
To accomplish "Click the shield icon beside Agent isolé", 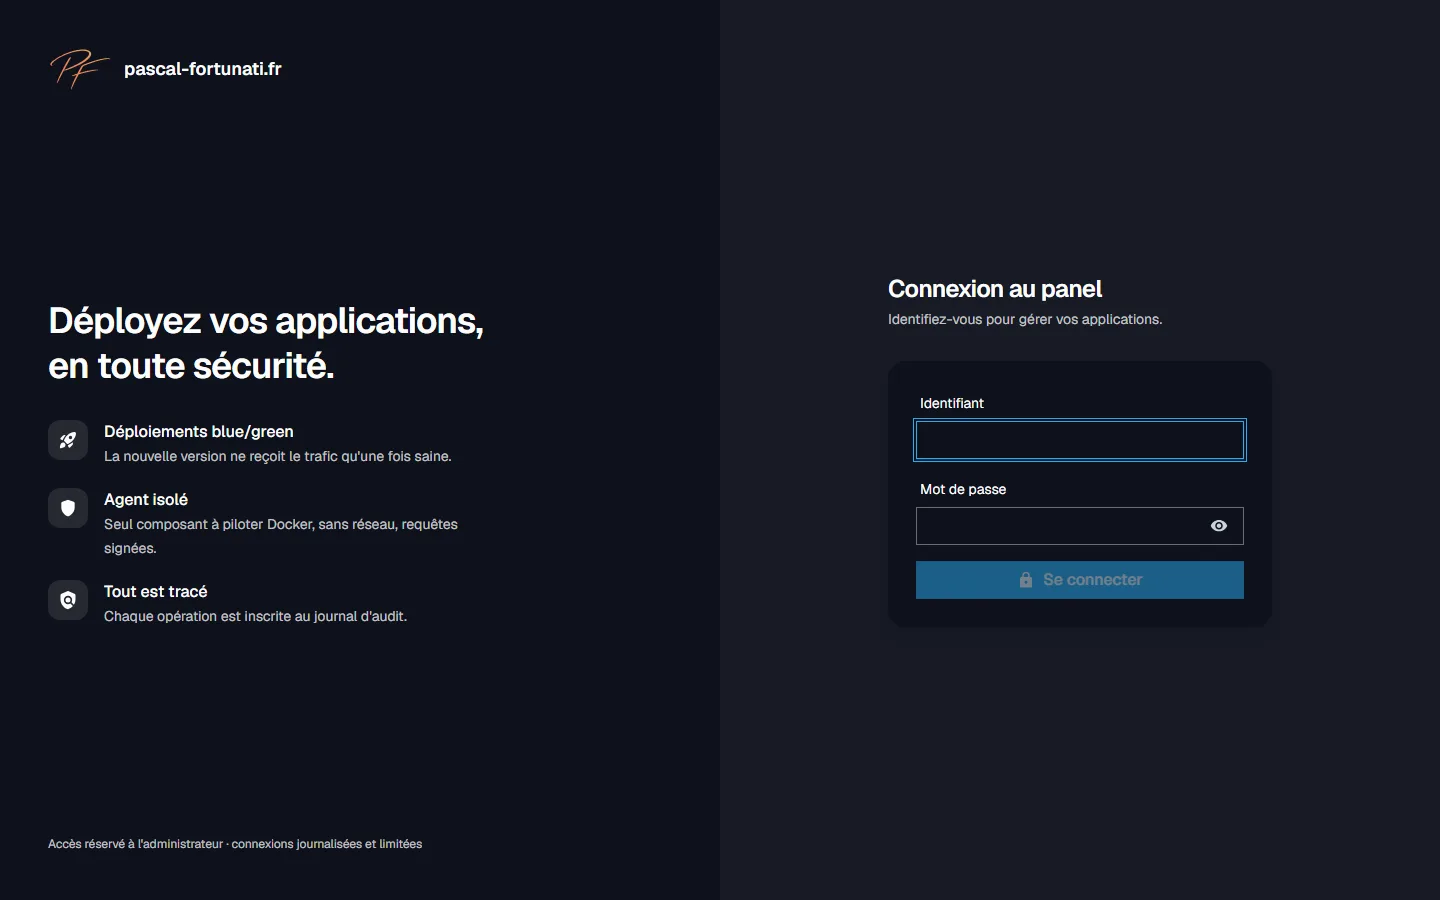I will (68, 508).
